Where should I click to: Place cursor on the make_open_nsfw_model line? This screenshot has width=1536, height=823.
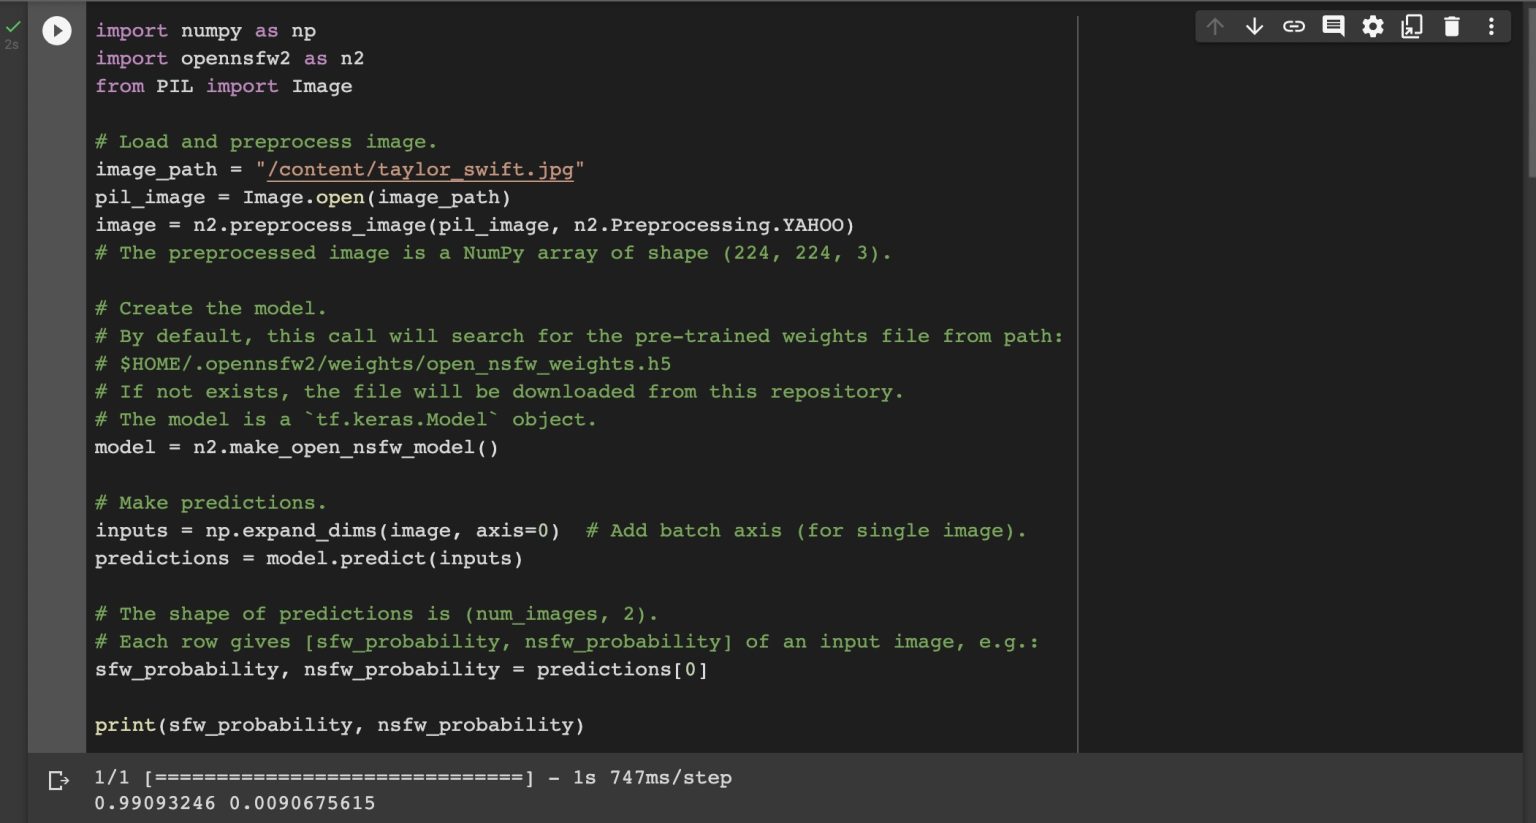click(x=296, y=447)
